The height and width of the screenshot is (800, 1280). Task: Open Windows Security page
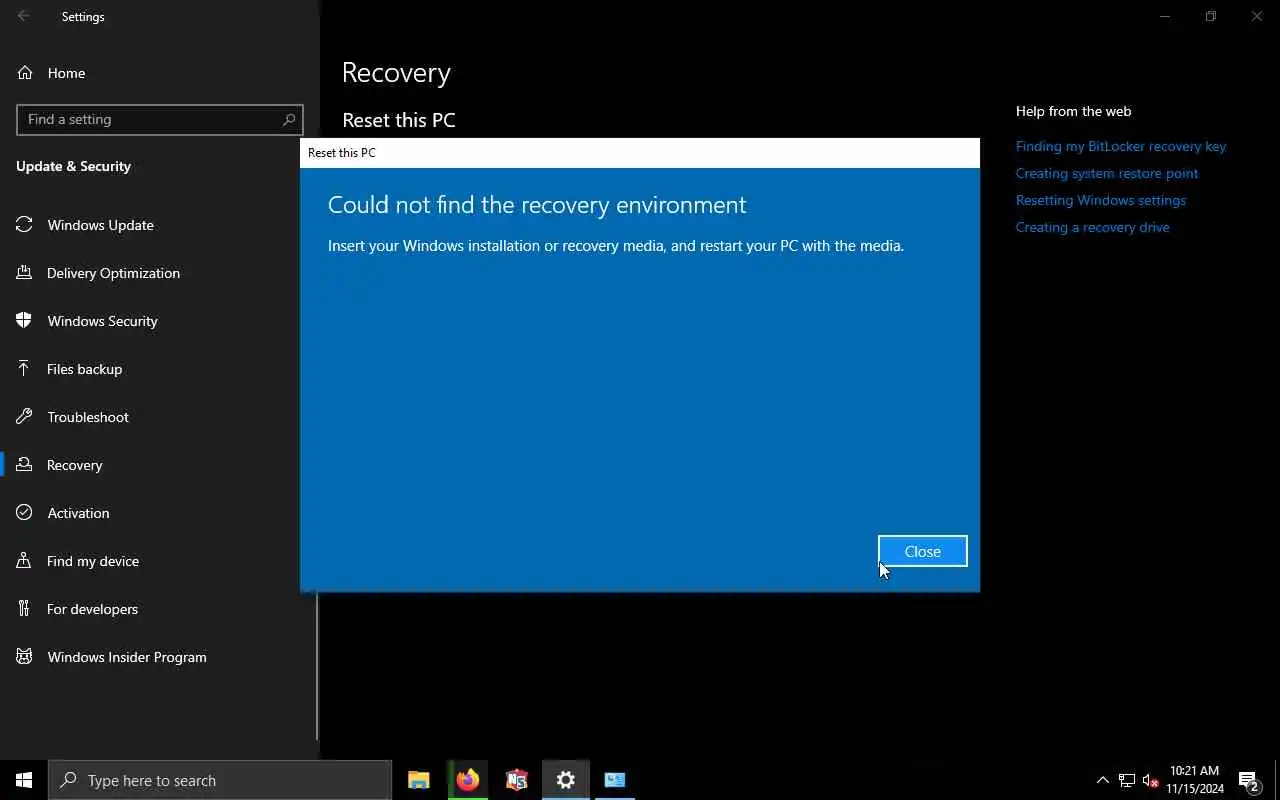click(160, 321)
